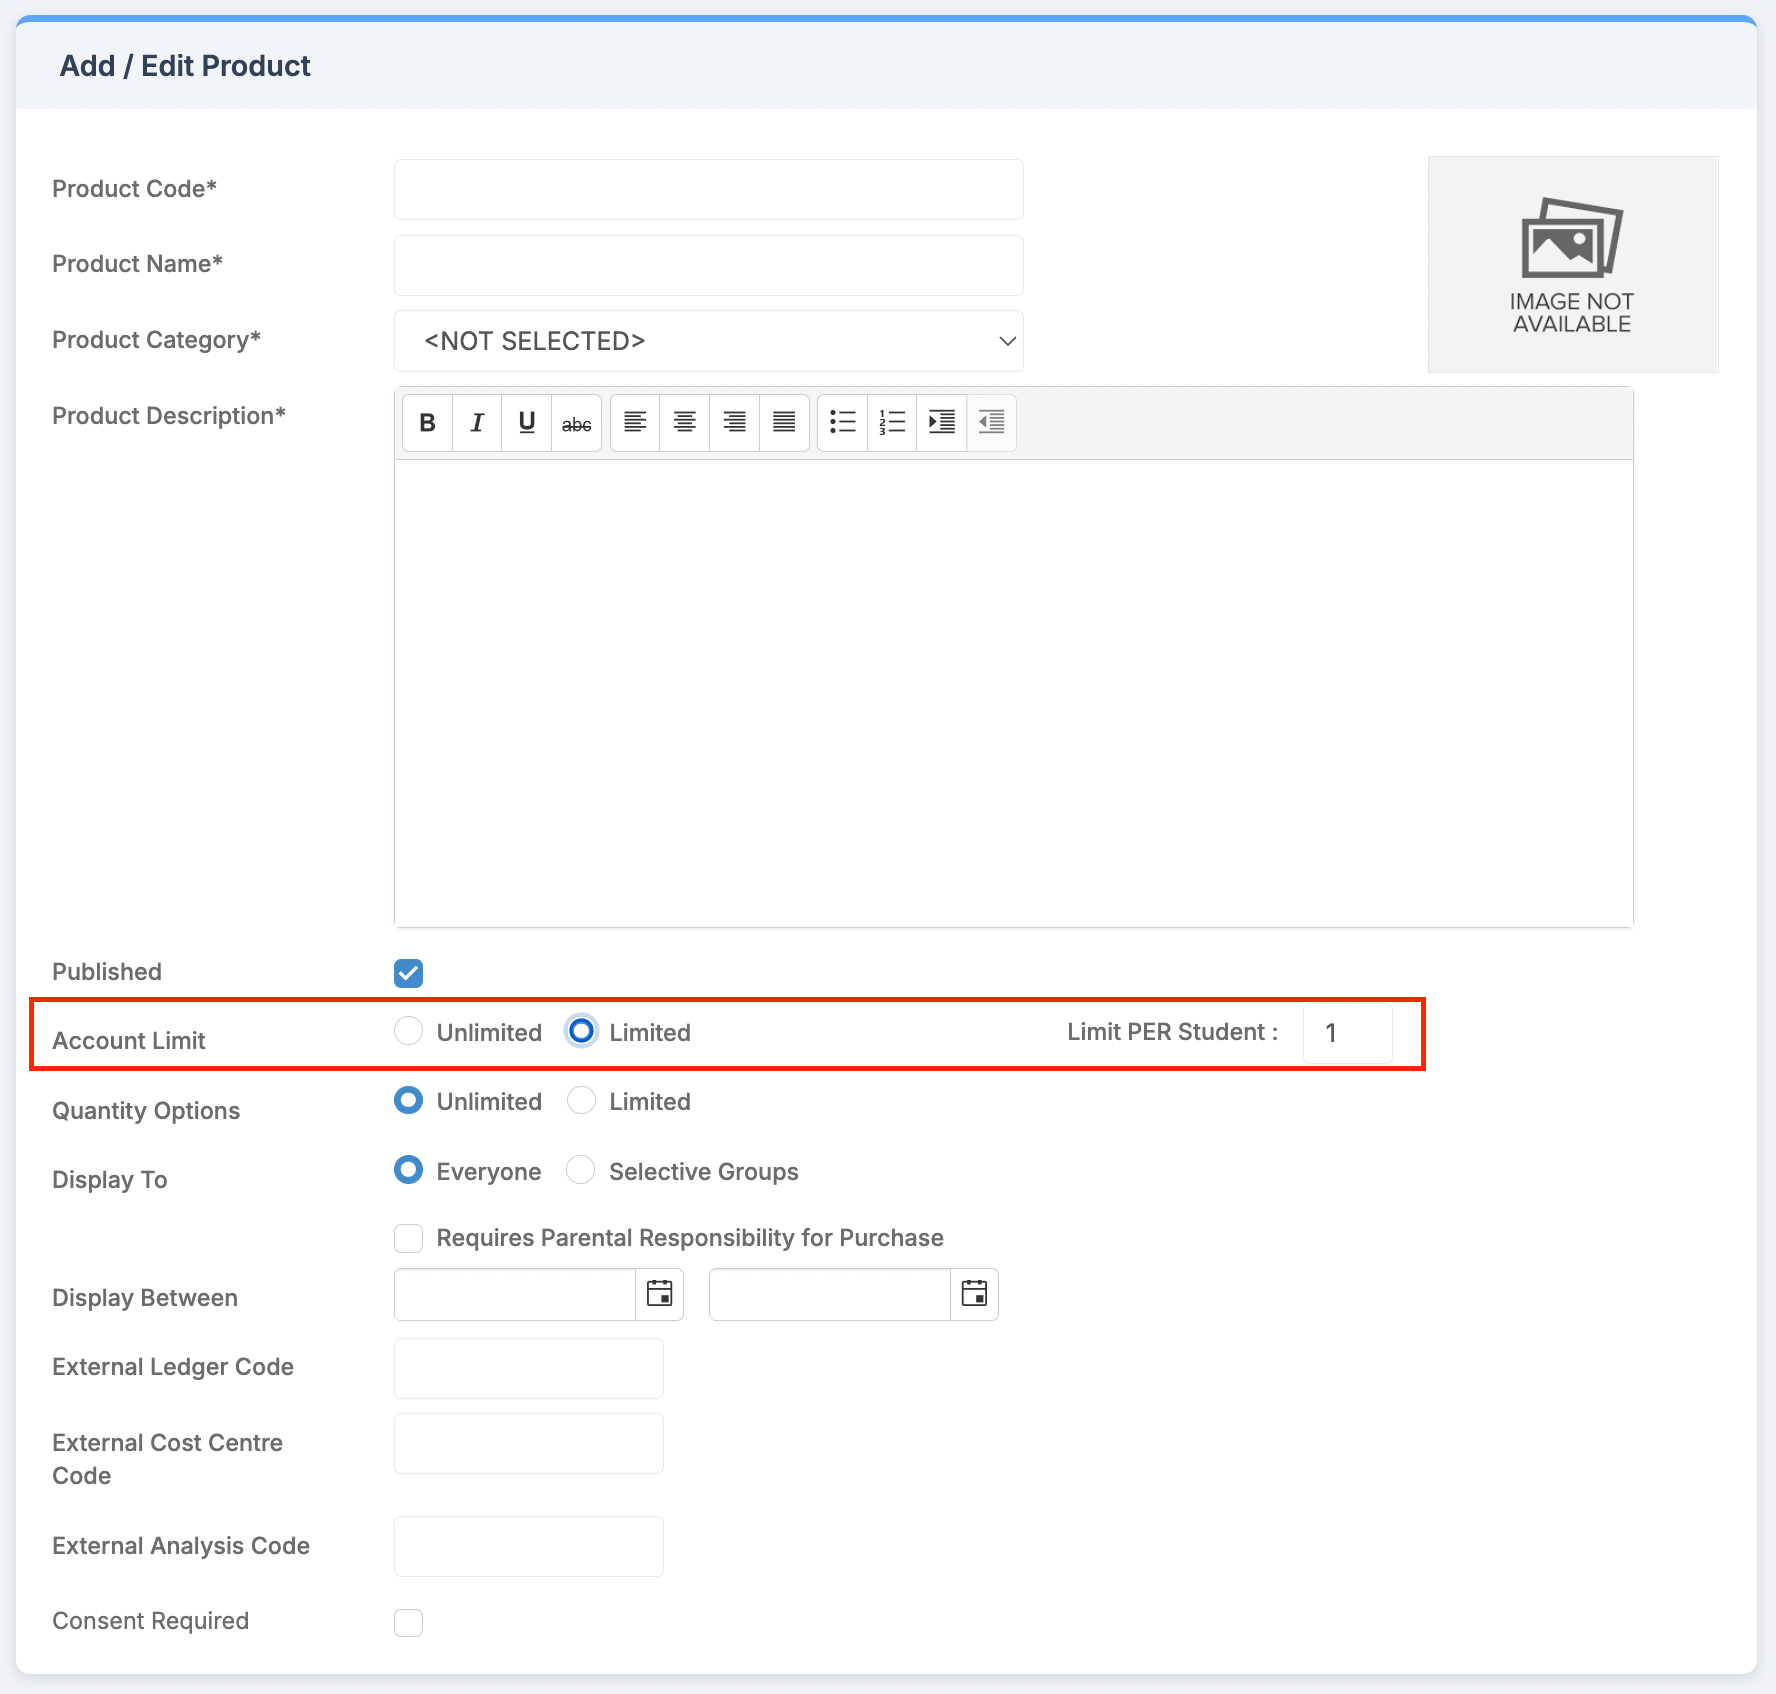Justify the description text
Screen dimensions: 1776x1694
click(784, 422)
